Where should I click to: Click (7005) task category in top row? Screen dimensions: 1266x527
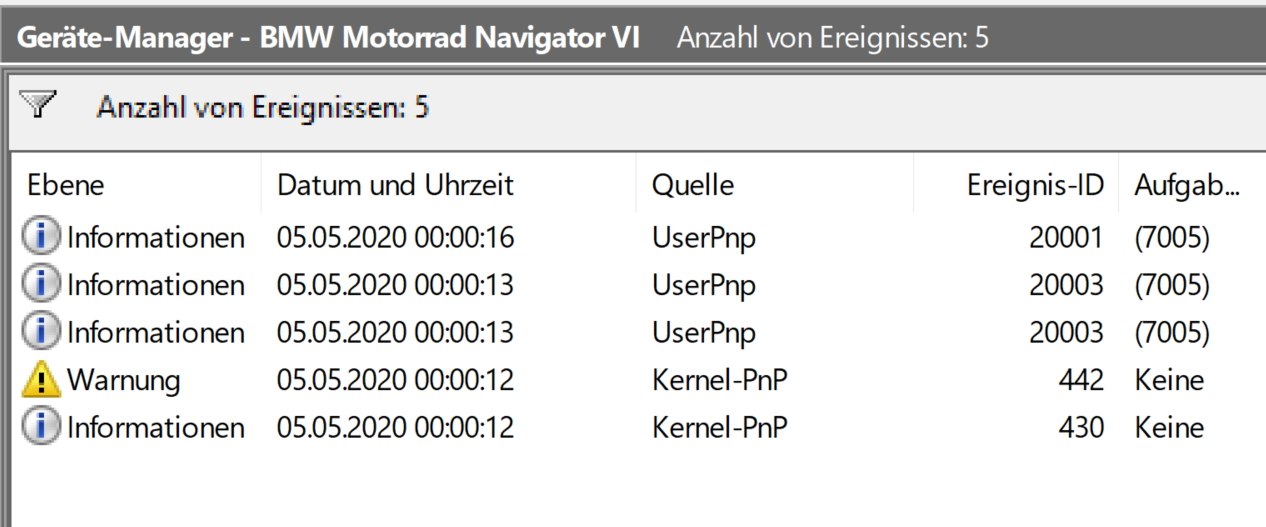tap(1172, 237)
